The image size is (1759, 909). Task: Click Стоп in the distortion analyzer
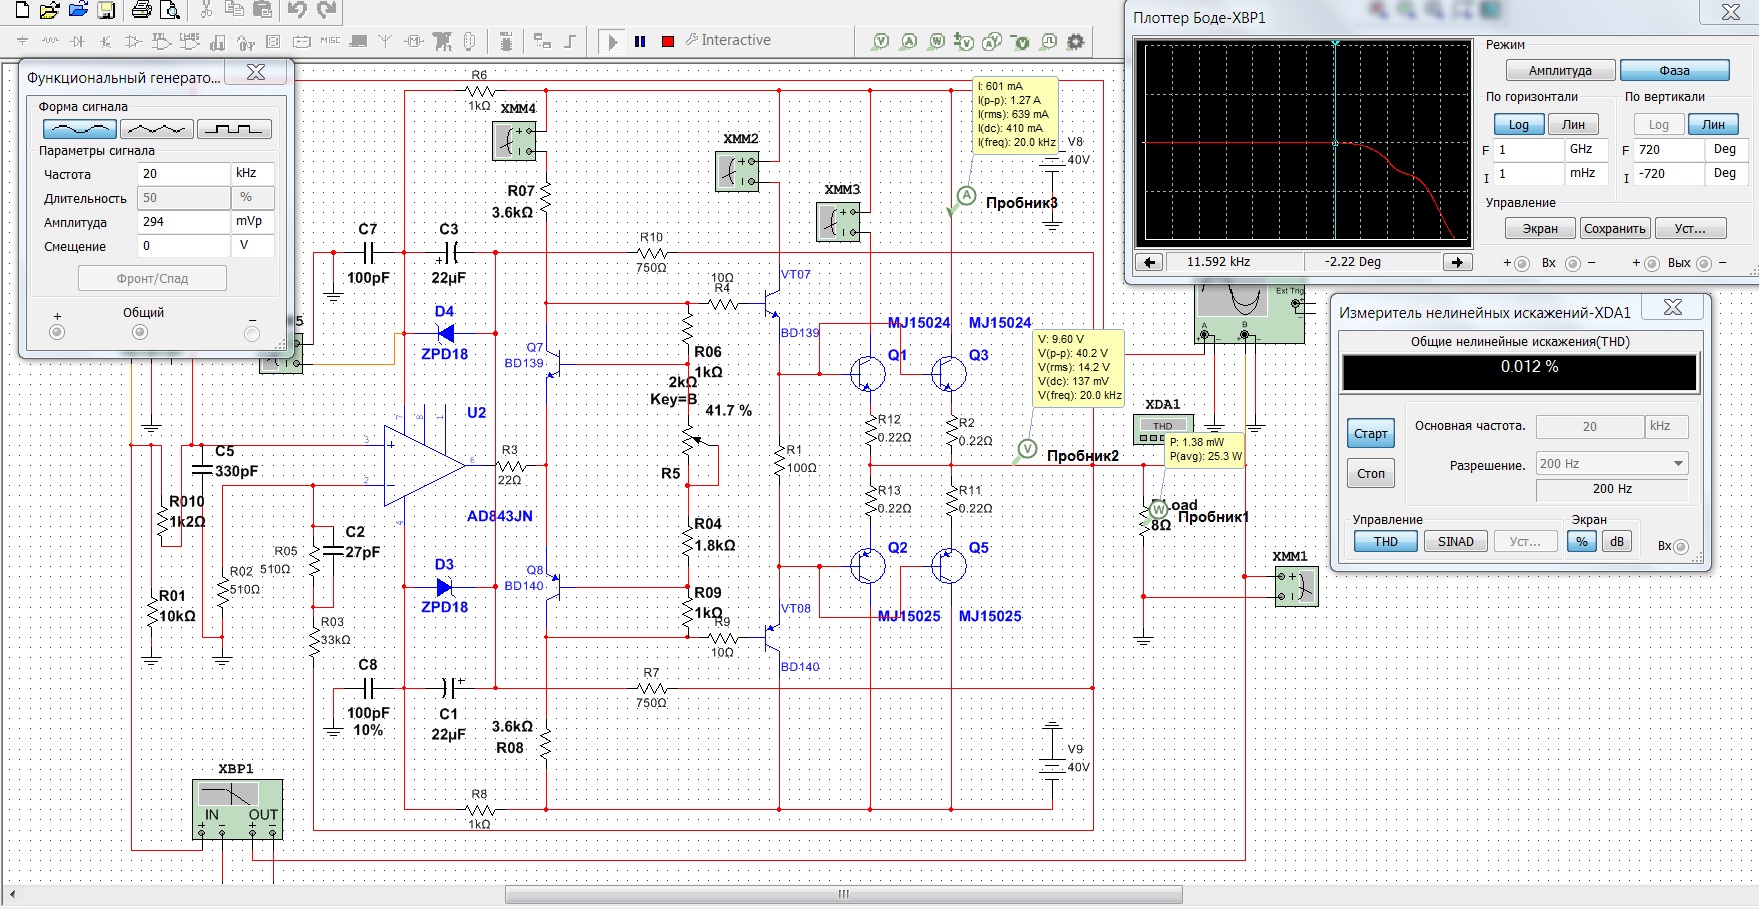[1370, 473]
